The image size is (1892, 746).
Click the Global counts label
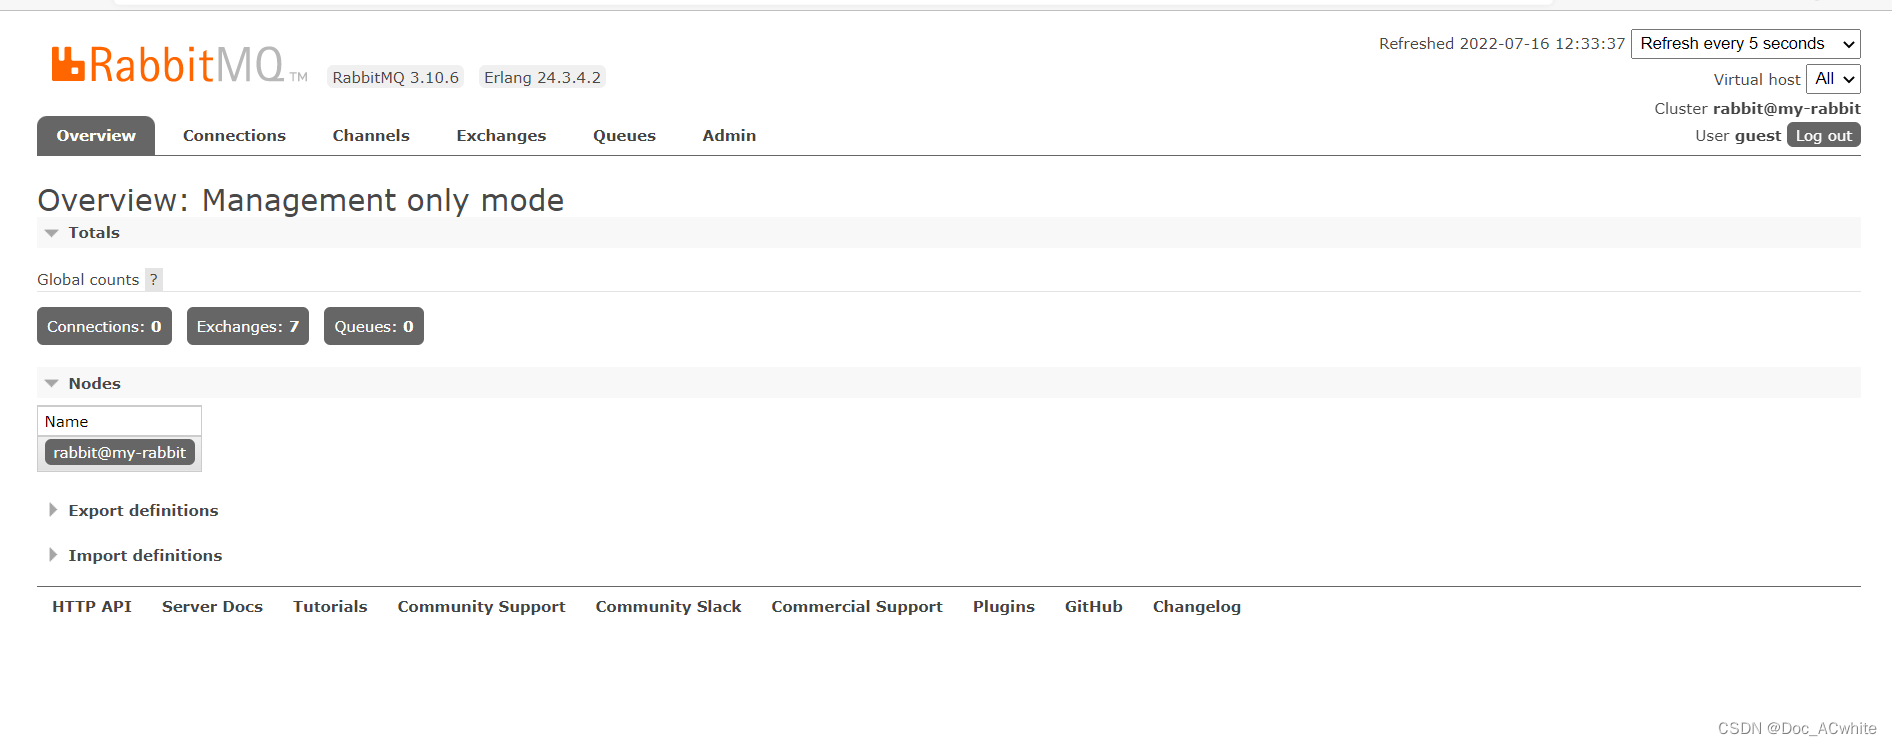88,280
